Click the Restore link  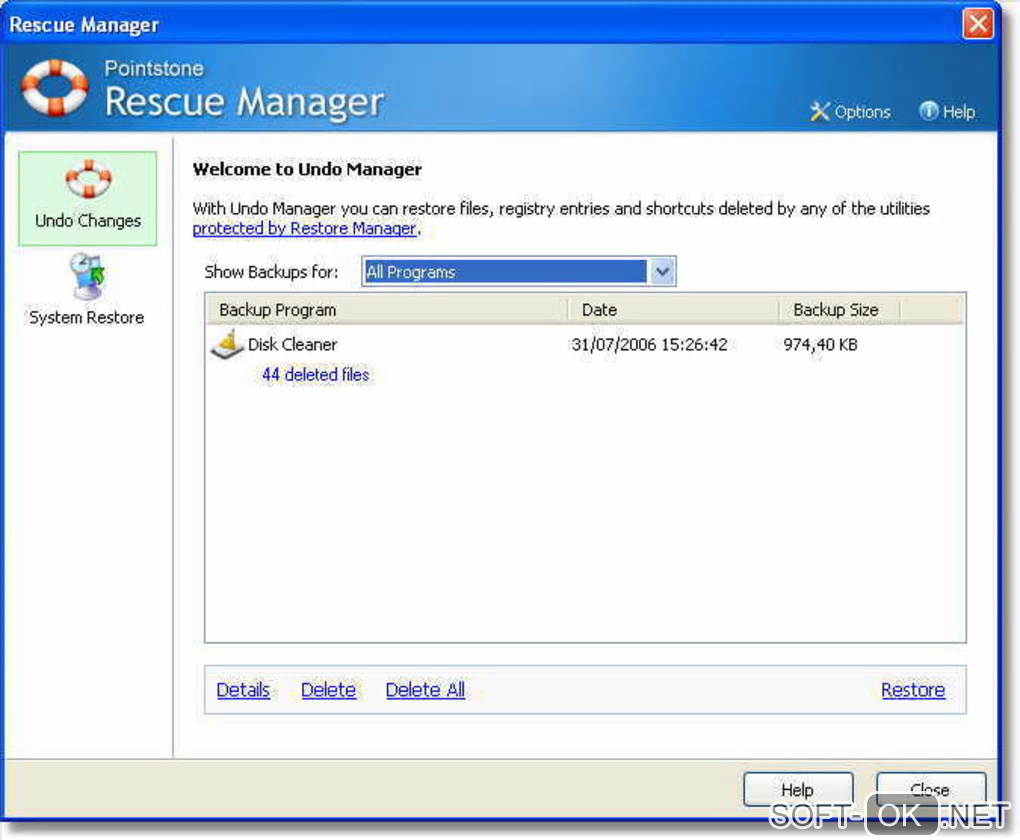pyautogui.click(x=913, y=690)
